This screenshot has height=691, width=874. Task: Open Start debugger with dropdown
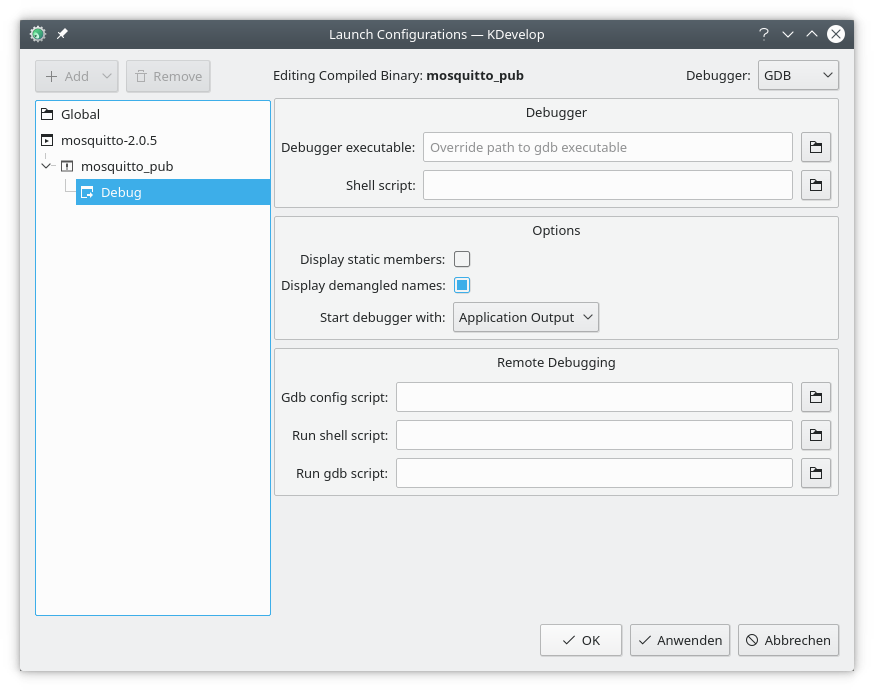[526, 317]
